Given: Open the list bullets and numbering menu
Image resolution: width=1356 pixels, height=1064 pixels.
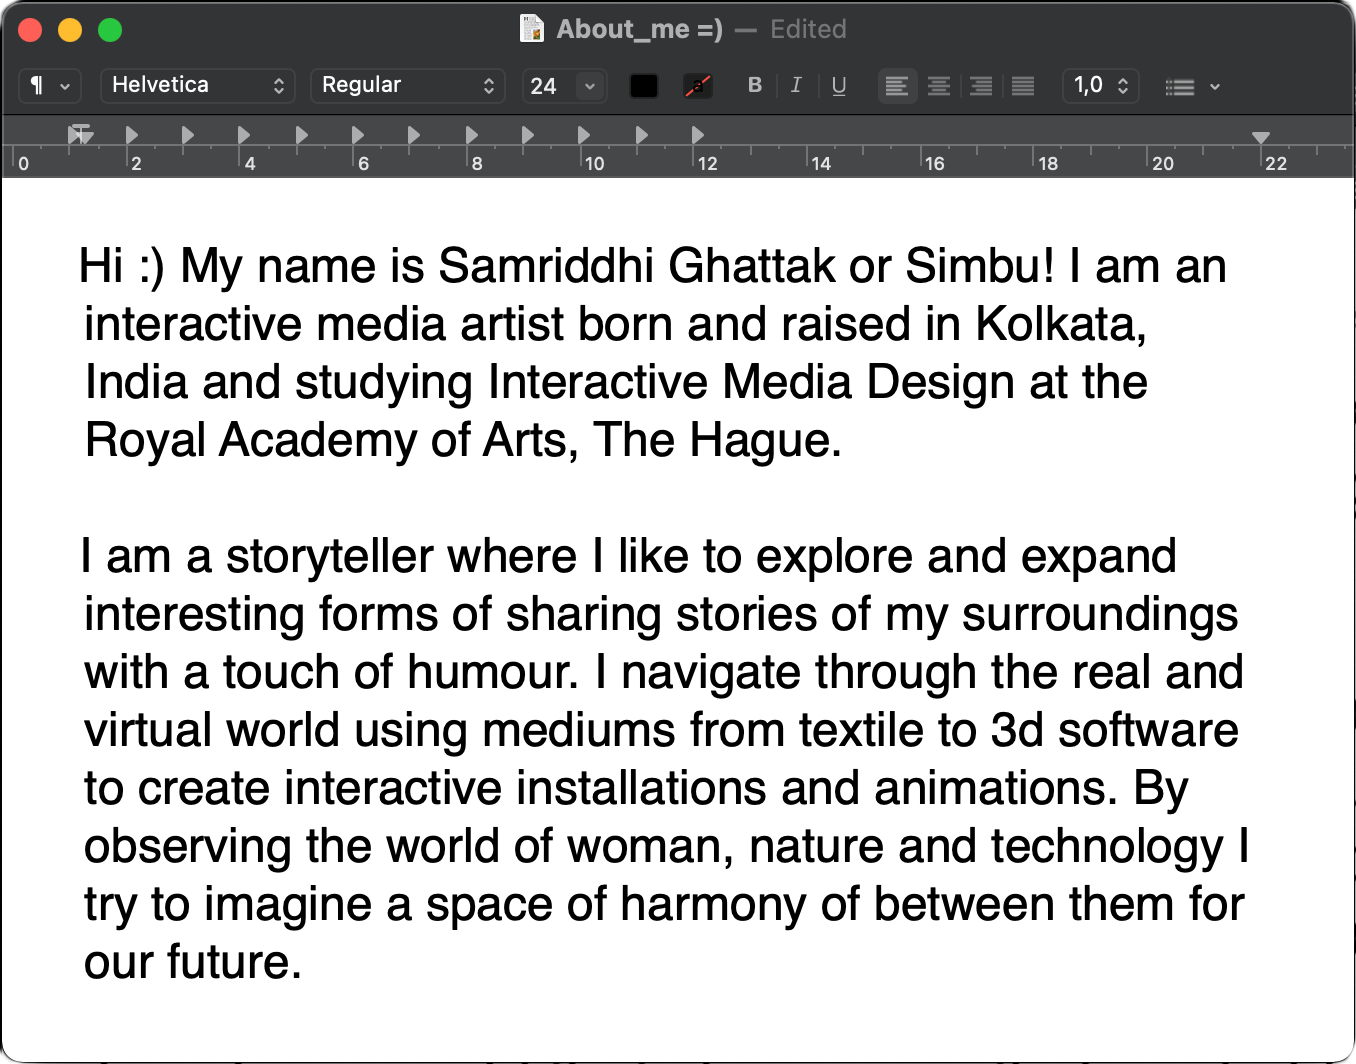Looking at the screenshot, I should [x=1193, y=87].
